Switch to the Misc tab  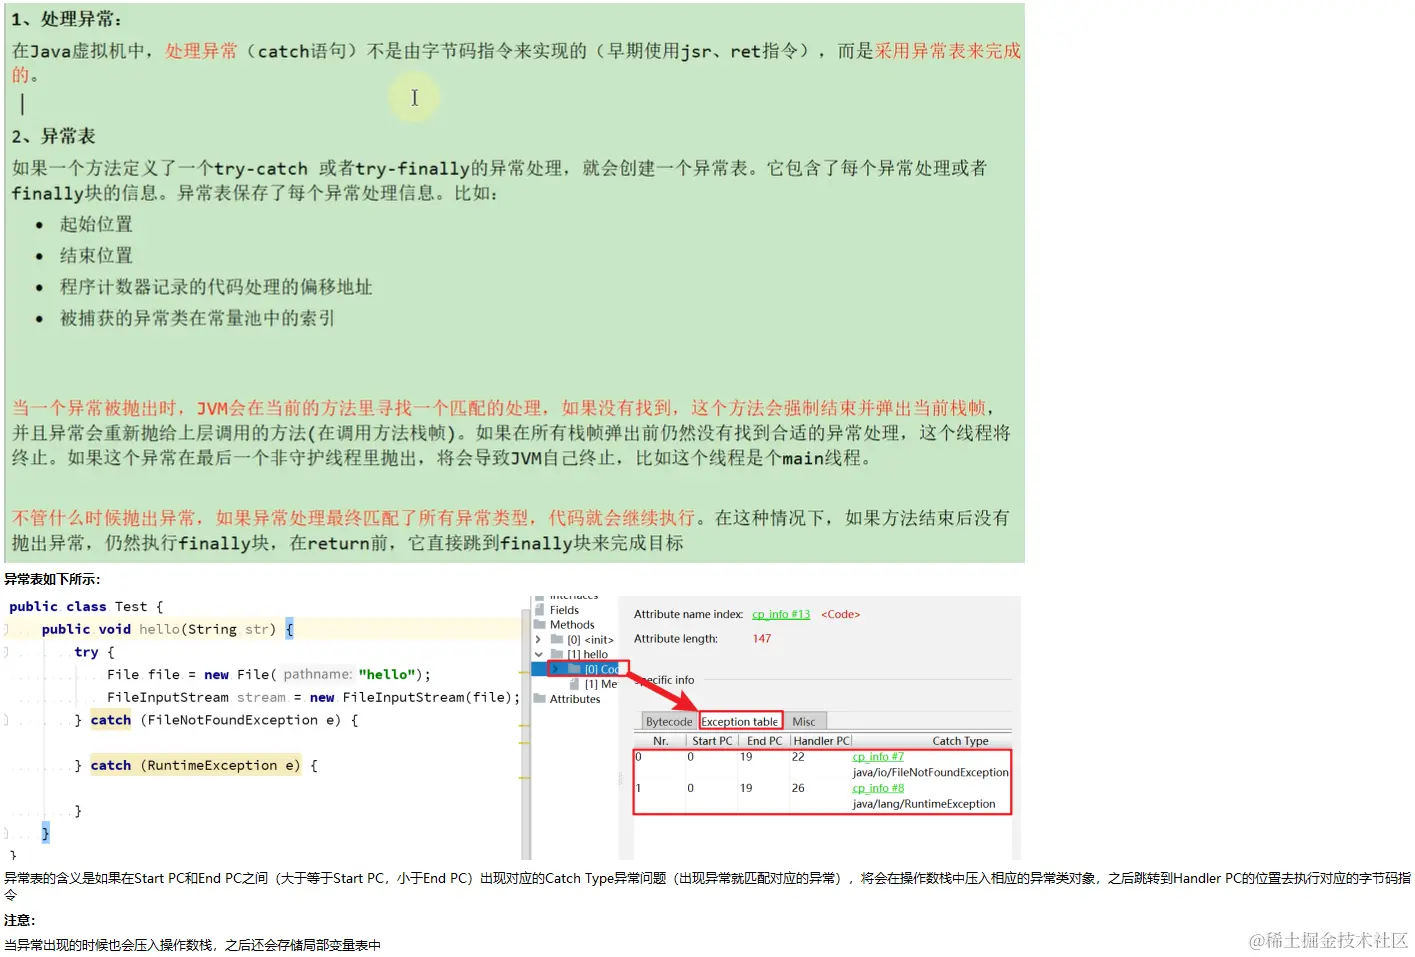pos(804,721)
